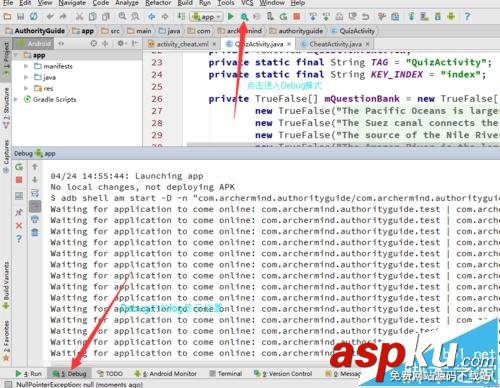Click the Synchronize toolbar icon
500x388 pixels.
tap(33, 16)
